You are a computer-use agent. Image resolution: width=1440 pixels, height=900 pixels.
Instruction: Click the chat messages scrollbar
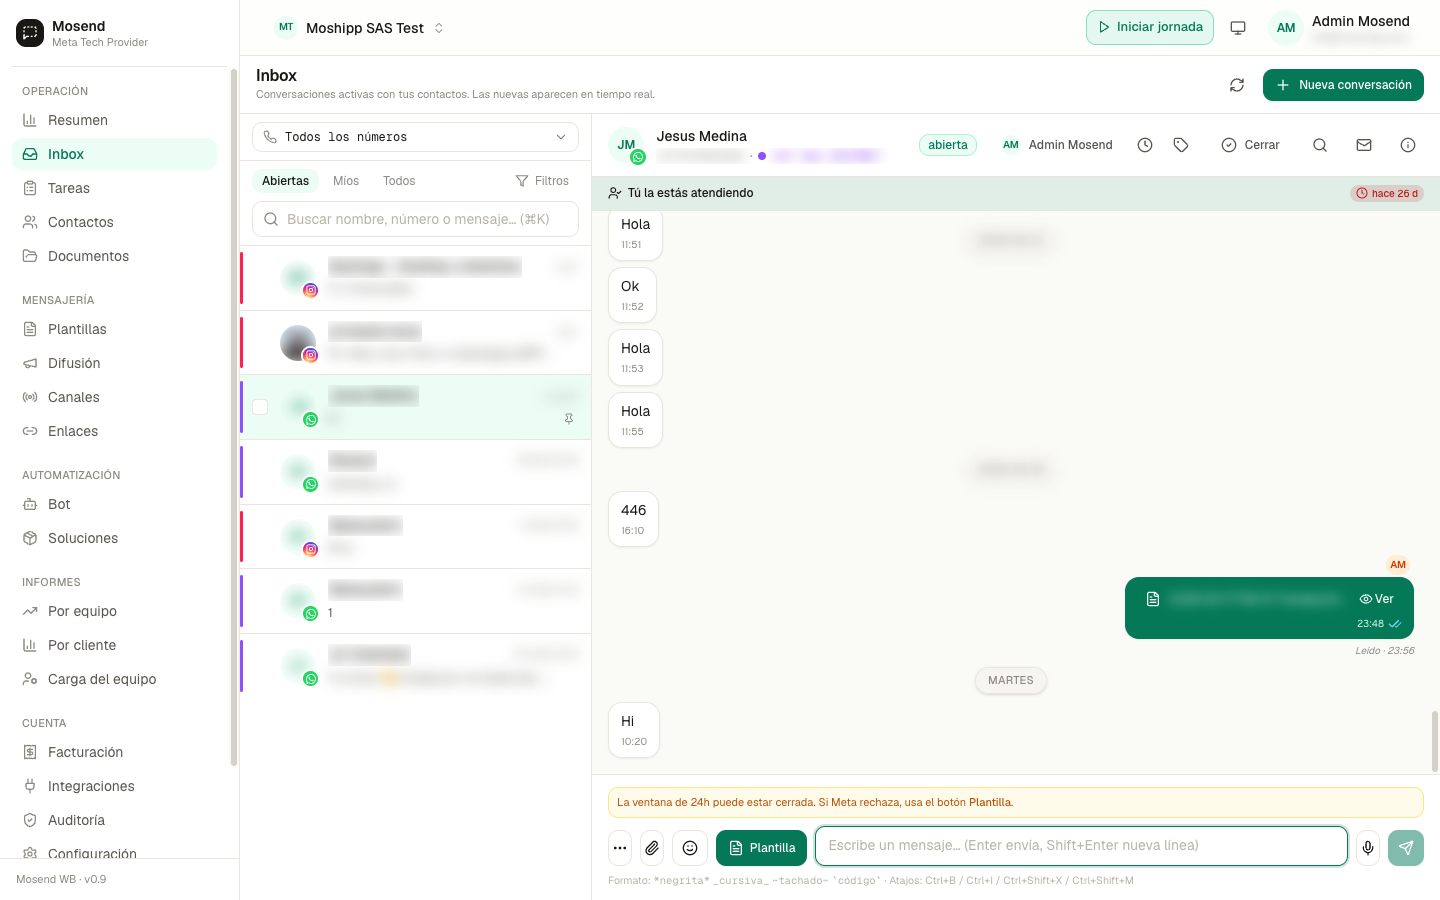pyautogui.click(x=1435, y=741)
